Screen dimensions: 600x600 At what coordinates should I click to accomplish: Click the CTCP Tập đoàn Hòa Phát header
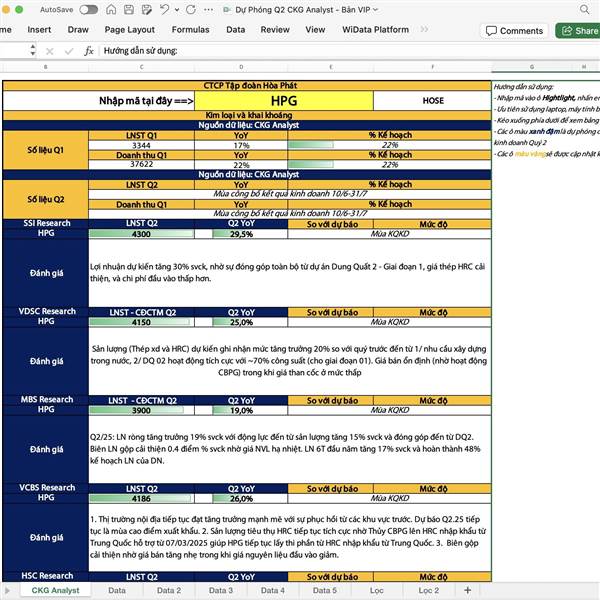click(247, 86)
